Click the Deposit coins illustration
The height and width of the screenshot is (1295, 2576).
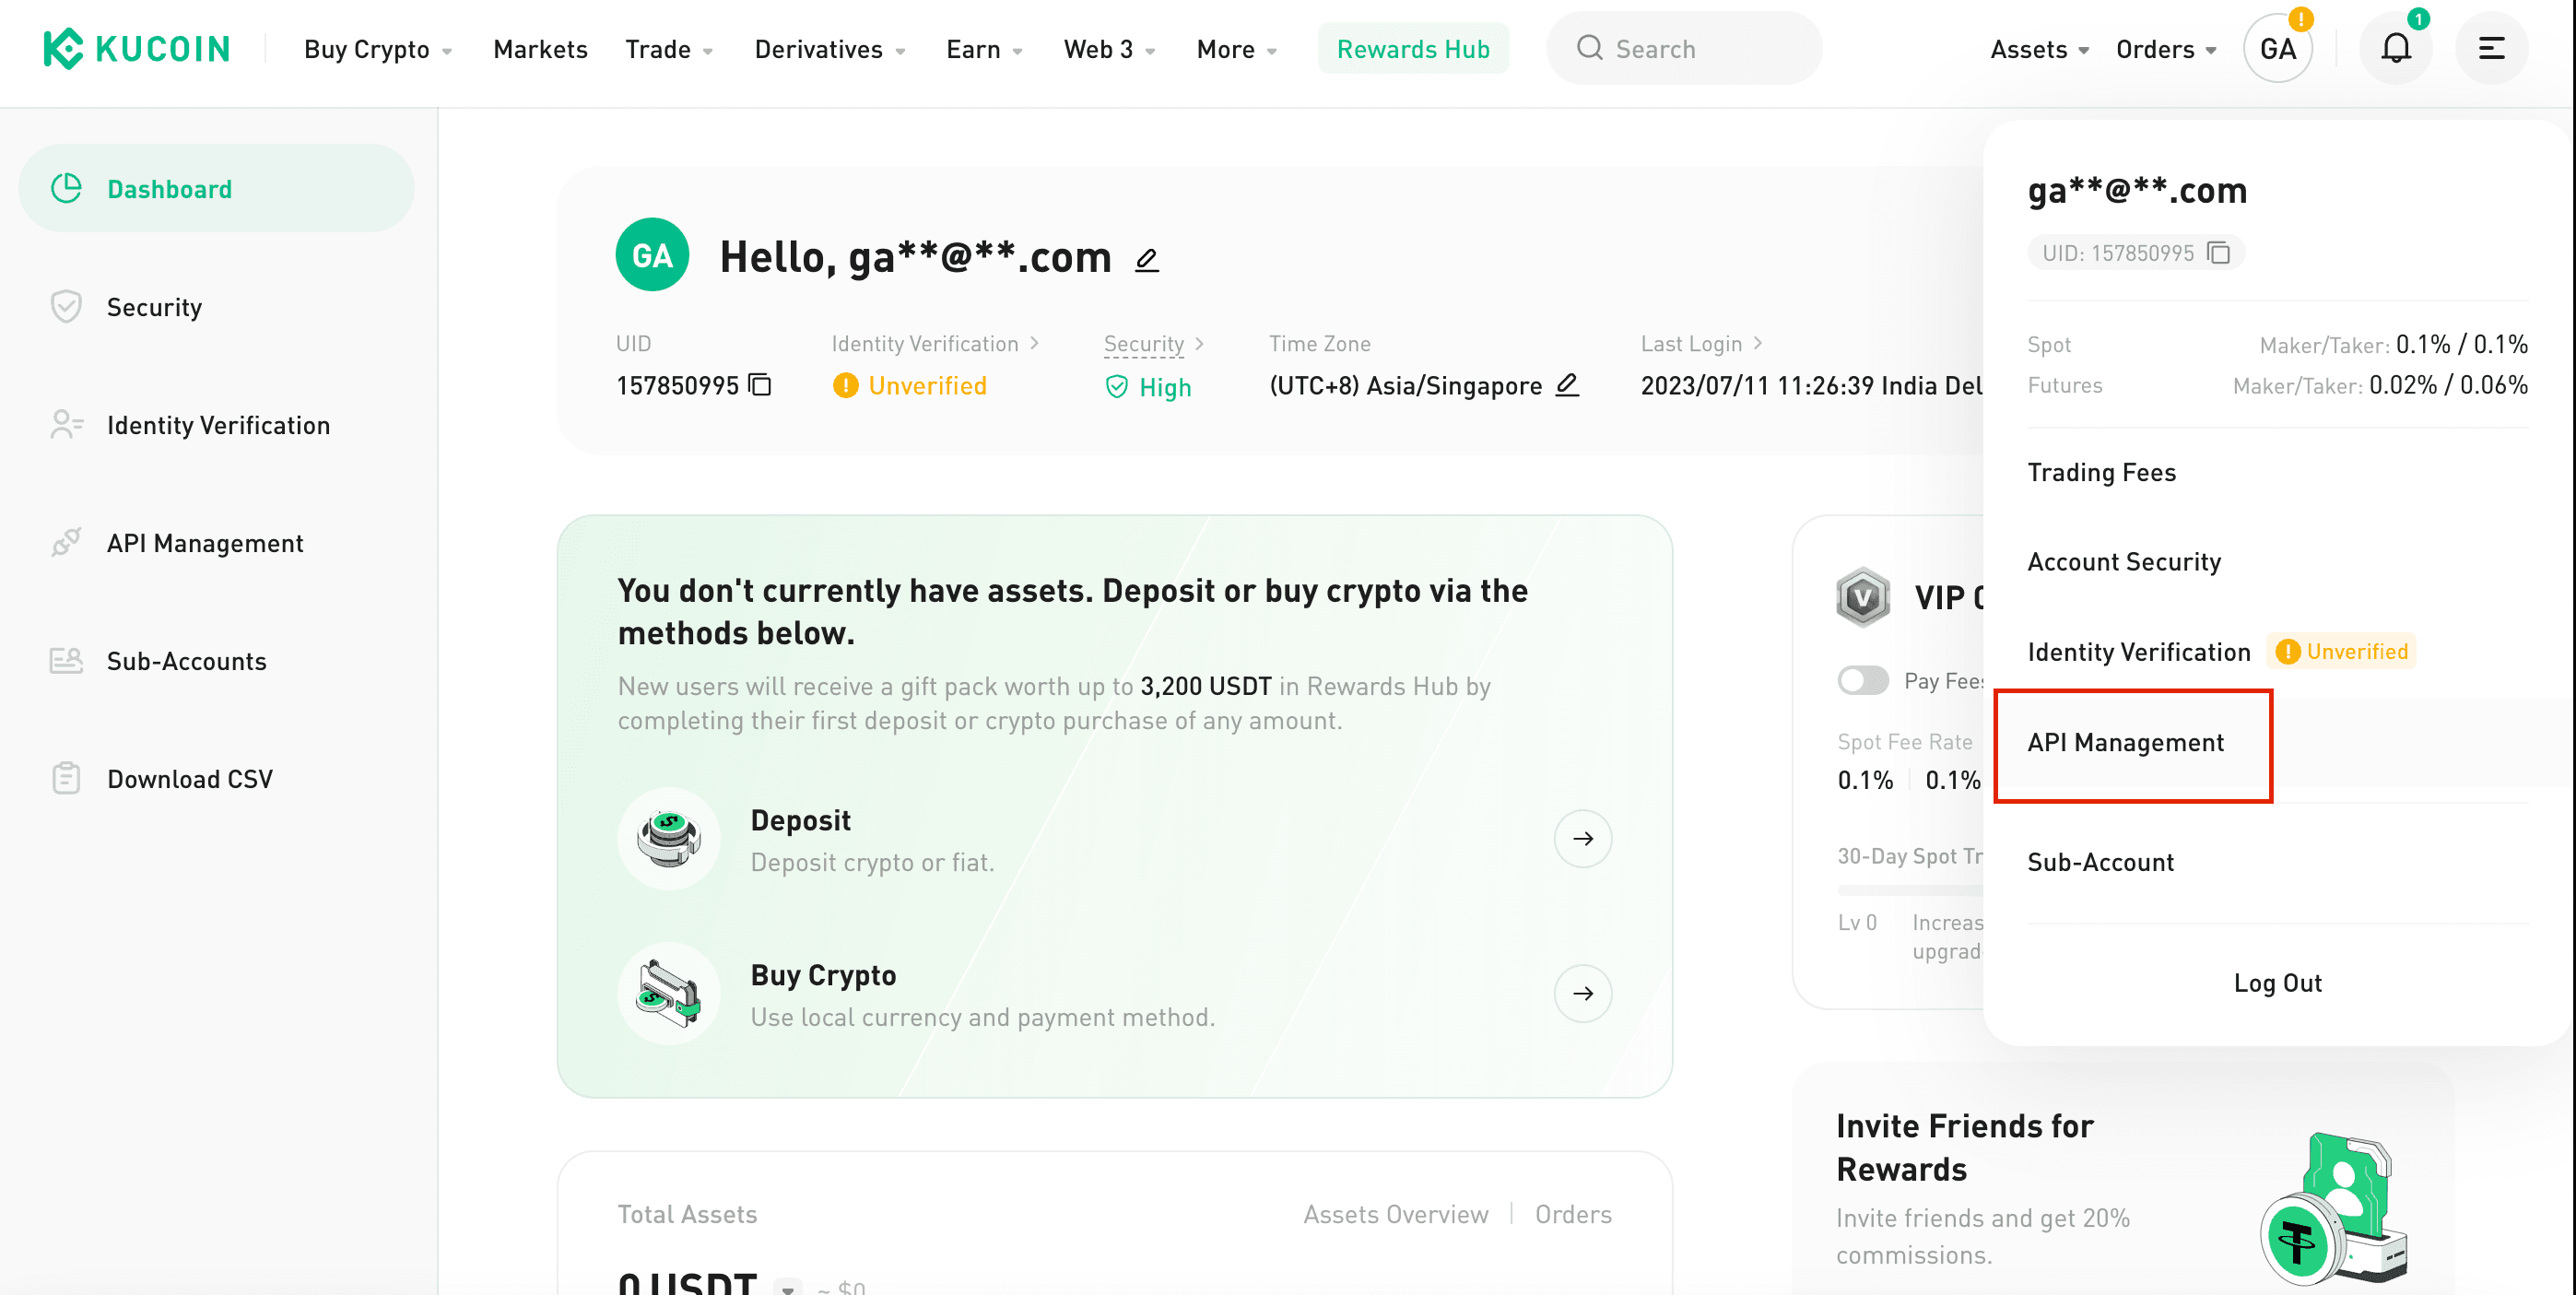click(x=669, y=838)
